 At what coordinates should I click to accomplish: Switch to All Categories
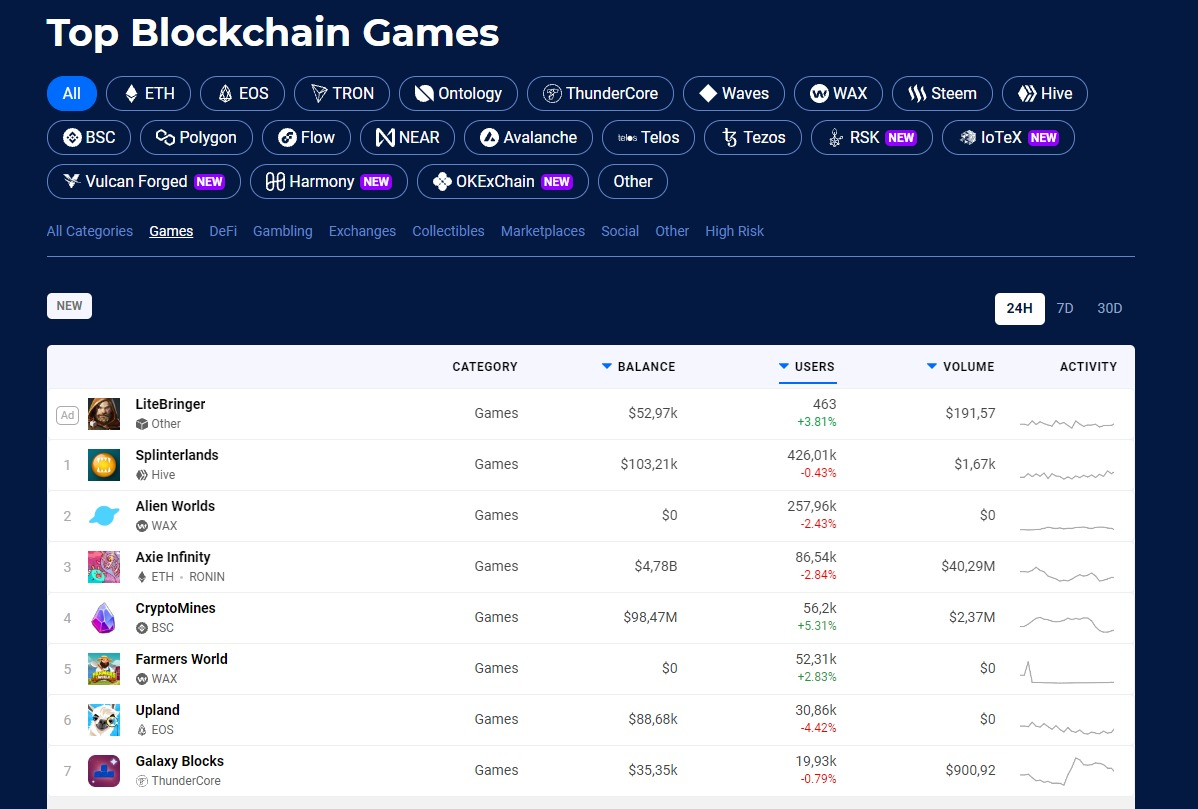click(89, 231)
